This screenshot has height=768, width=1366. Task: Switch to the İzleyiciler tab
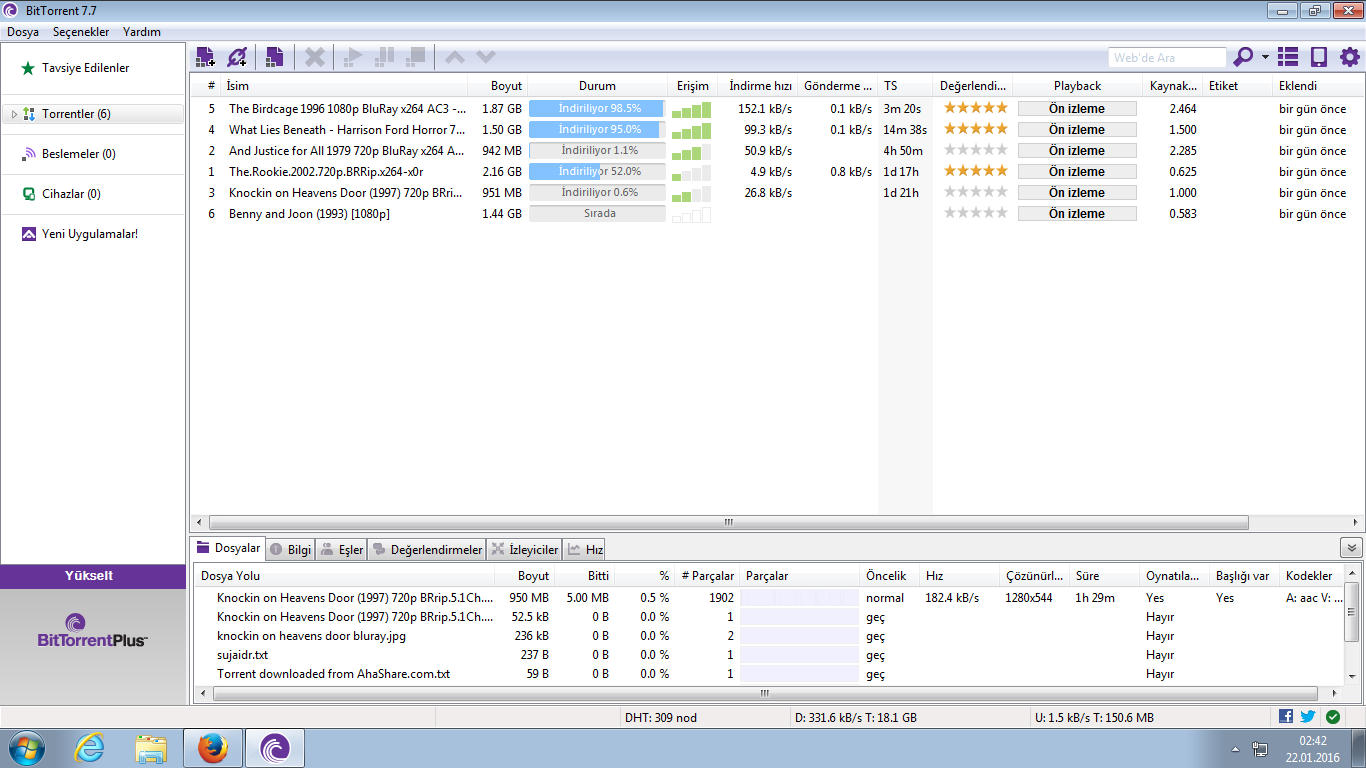pyautogui.click(x=525, y=549)
